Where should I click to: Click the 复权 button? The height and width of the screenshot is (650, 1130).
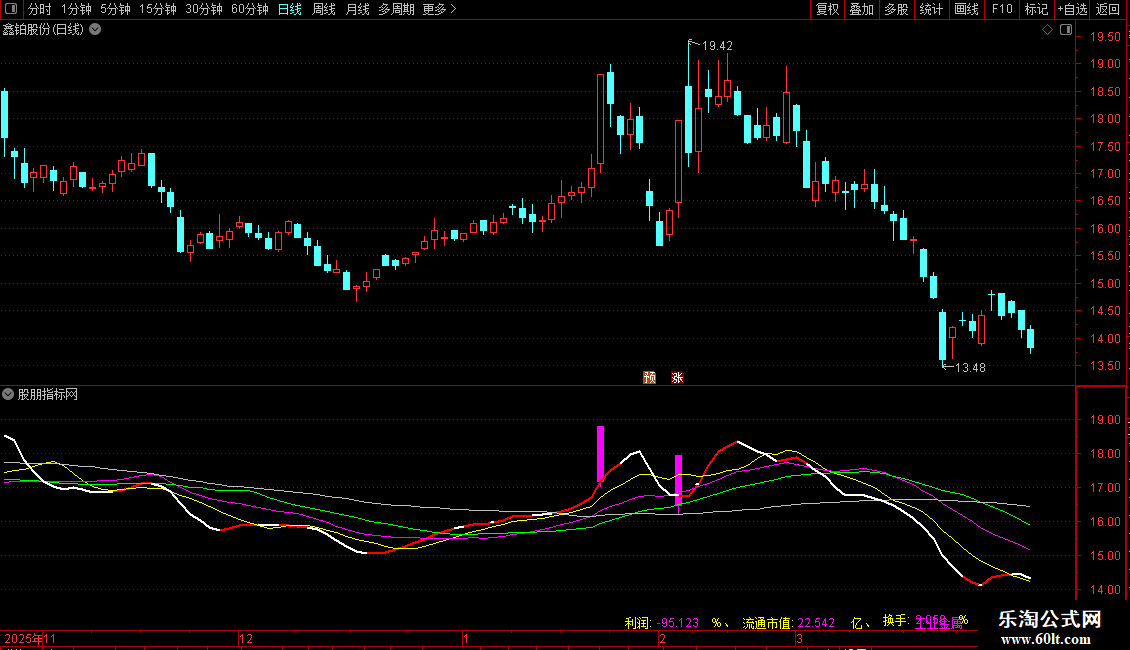827,9
